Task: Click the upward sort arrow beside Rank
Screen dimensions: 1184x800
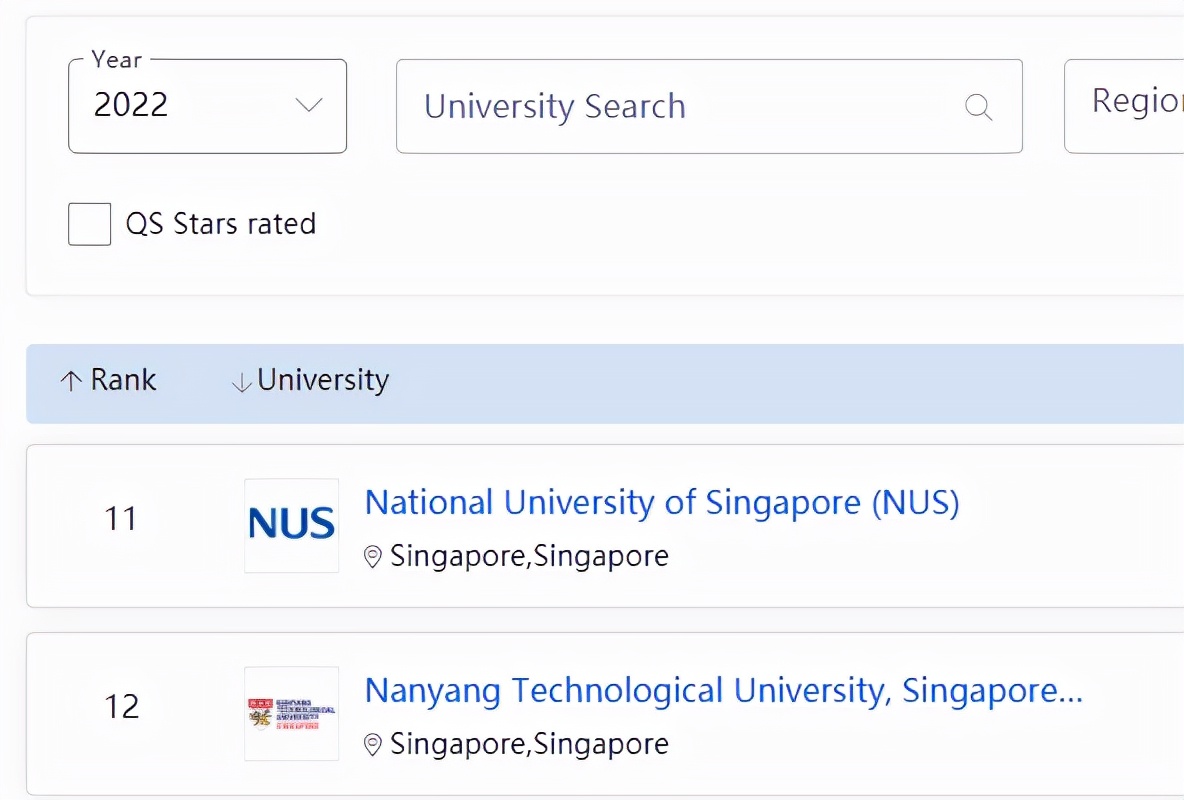Action: (69, 380)
